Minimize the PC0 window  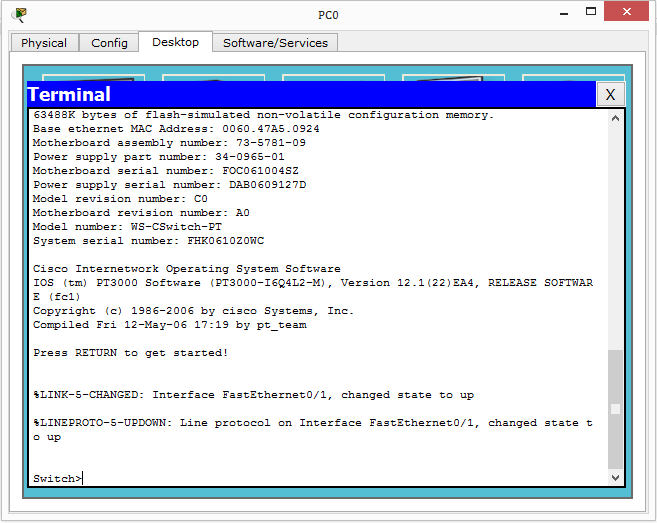pos(564,13)
